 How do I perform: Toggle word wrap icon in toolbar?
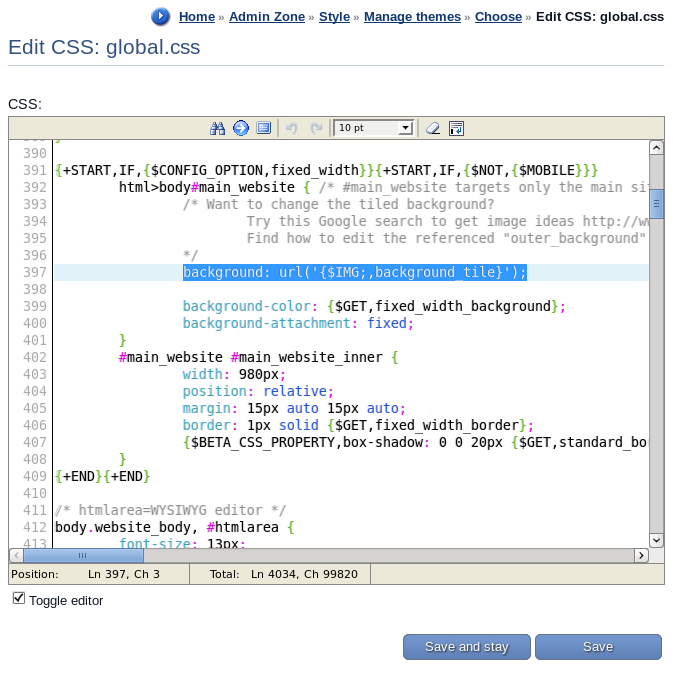click(456, 128)
